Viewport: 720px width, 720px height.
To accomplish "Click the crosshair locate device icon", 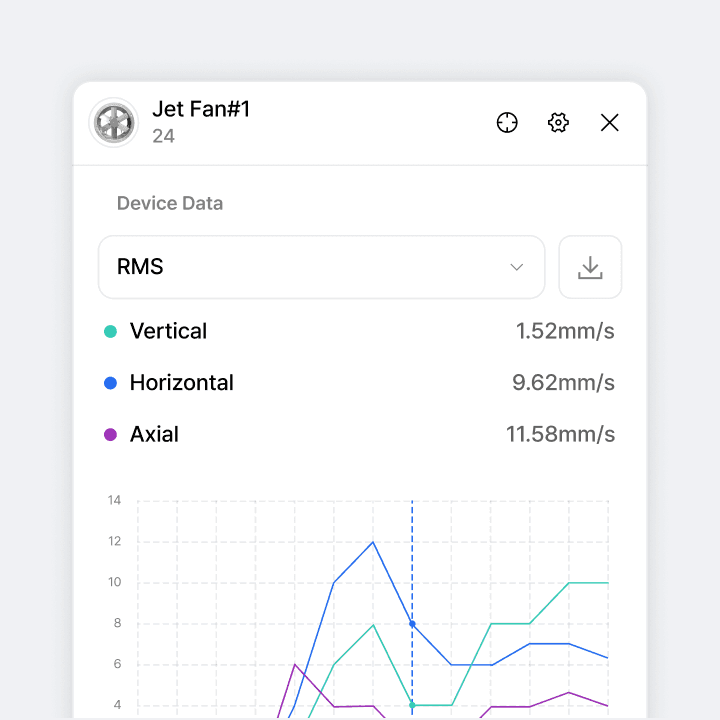I will click(507, 123).
